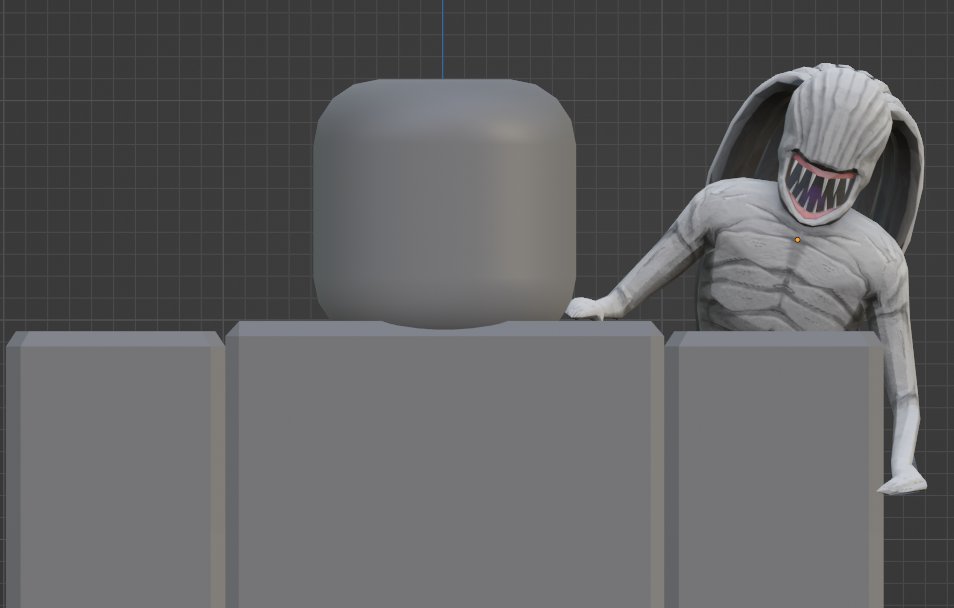Screen dimensions: 954x608
Task: Click the top edge of the right arm block
Action: (780, 340)
